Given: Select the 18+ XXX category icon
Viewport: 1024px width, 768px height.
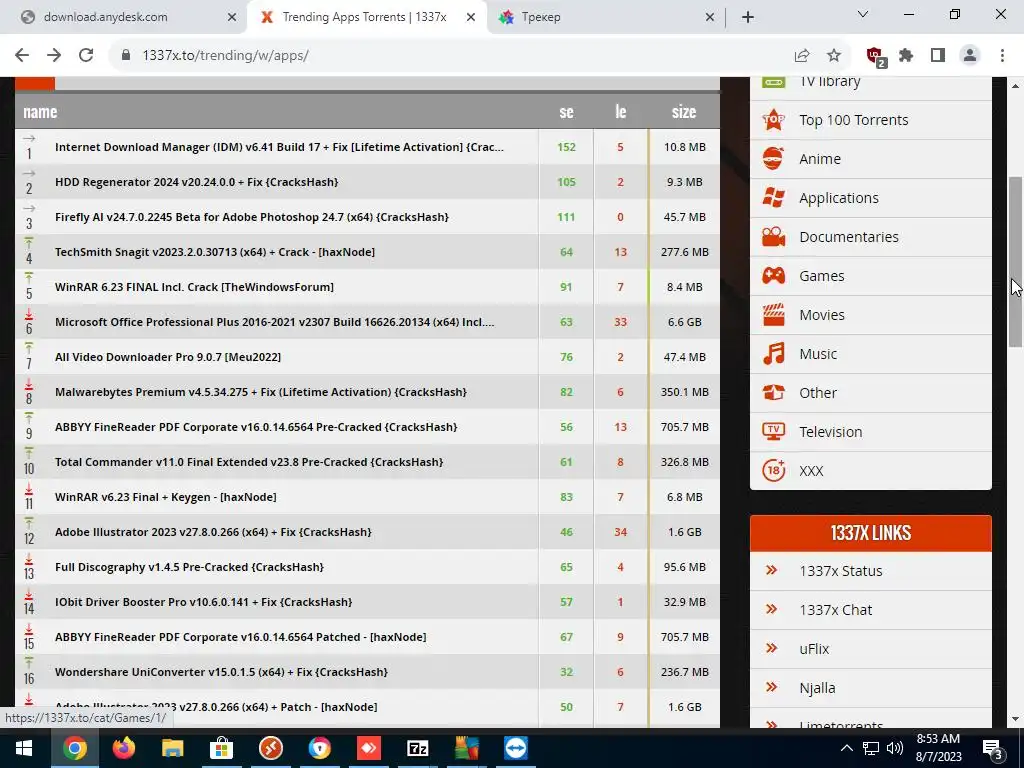Looking at the screenshot, I should click(773, 471).
